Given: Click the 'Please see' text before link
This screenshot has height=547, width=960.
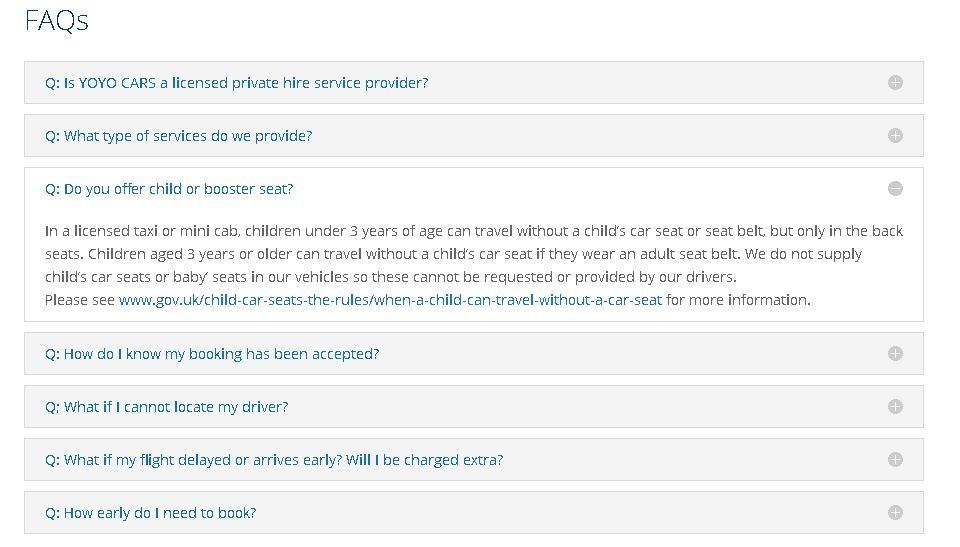Looking at the screenshot, I should [80, 300].
